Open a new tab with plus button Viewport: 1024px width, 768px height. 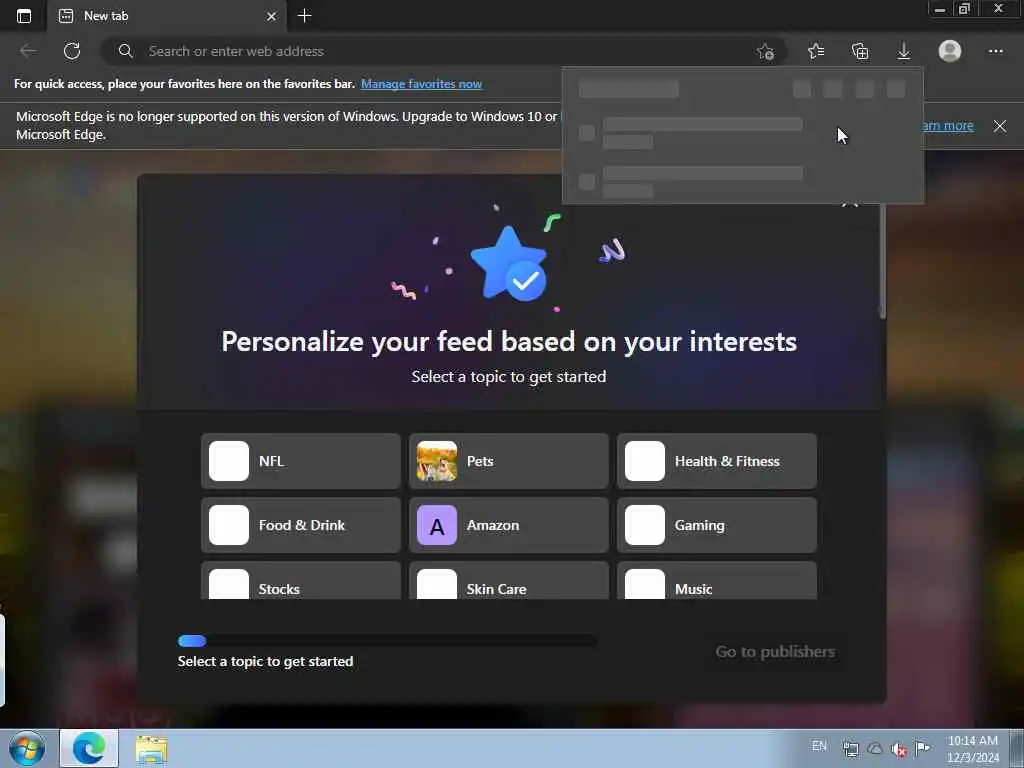click(x=304, y=16)
